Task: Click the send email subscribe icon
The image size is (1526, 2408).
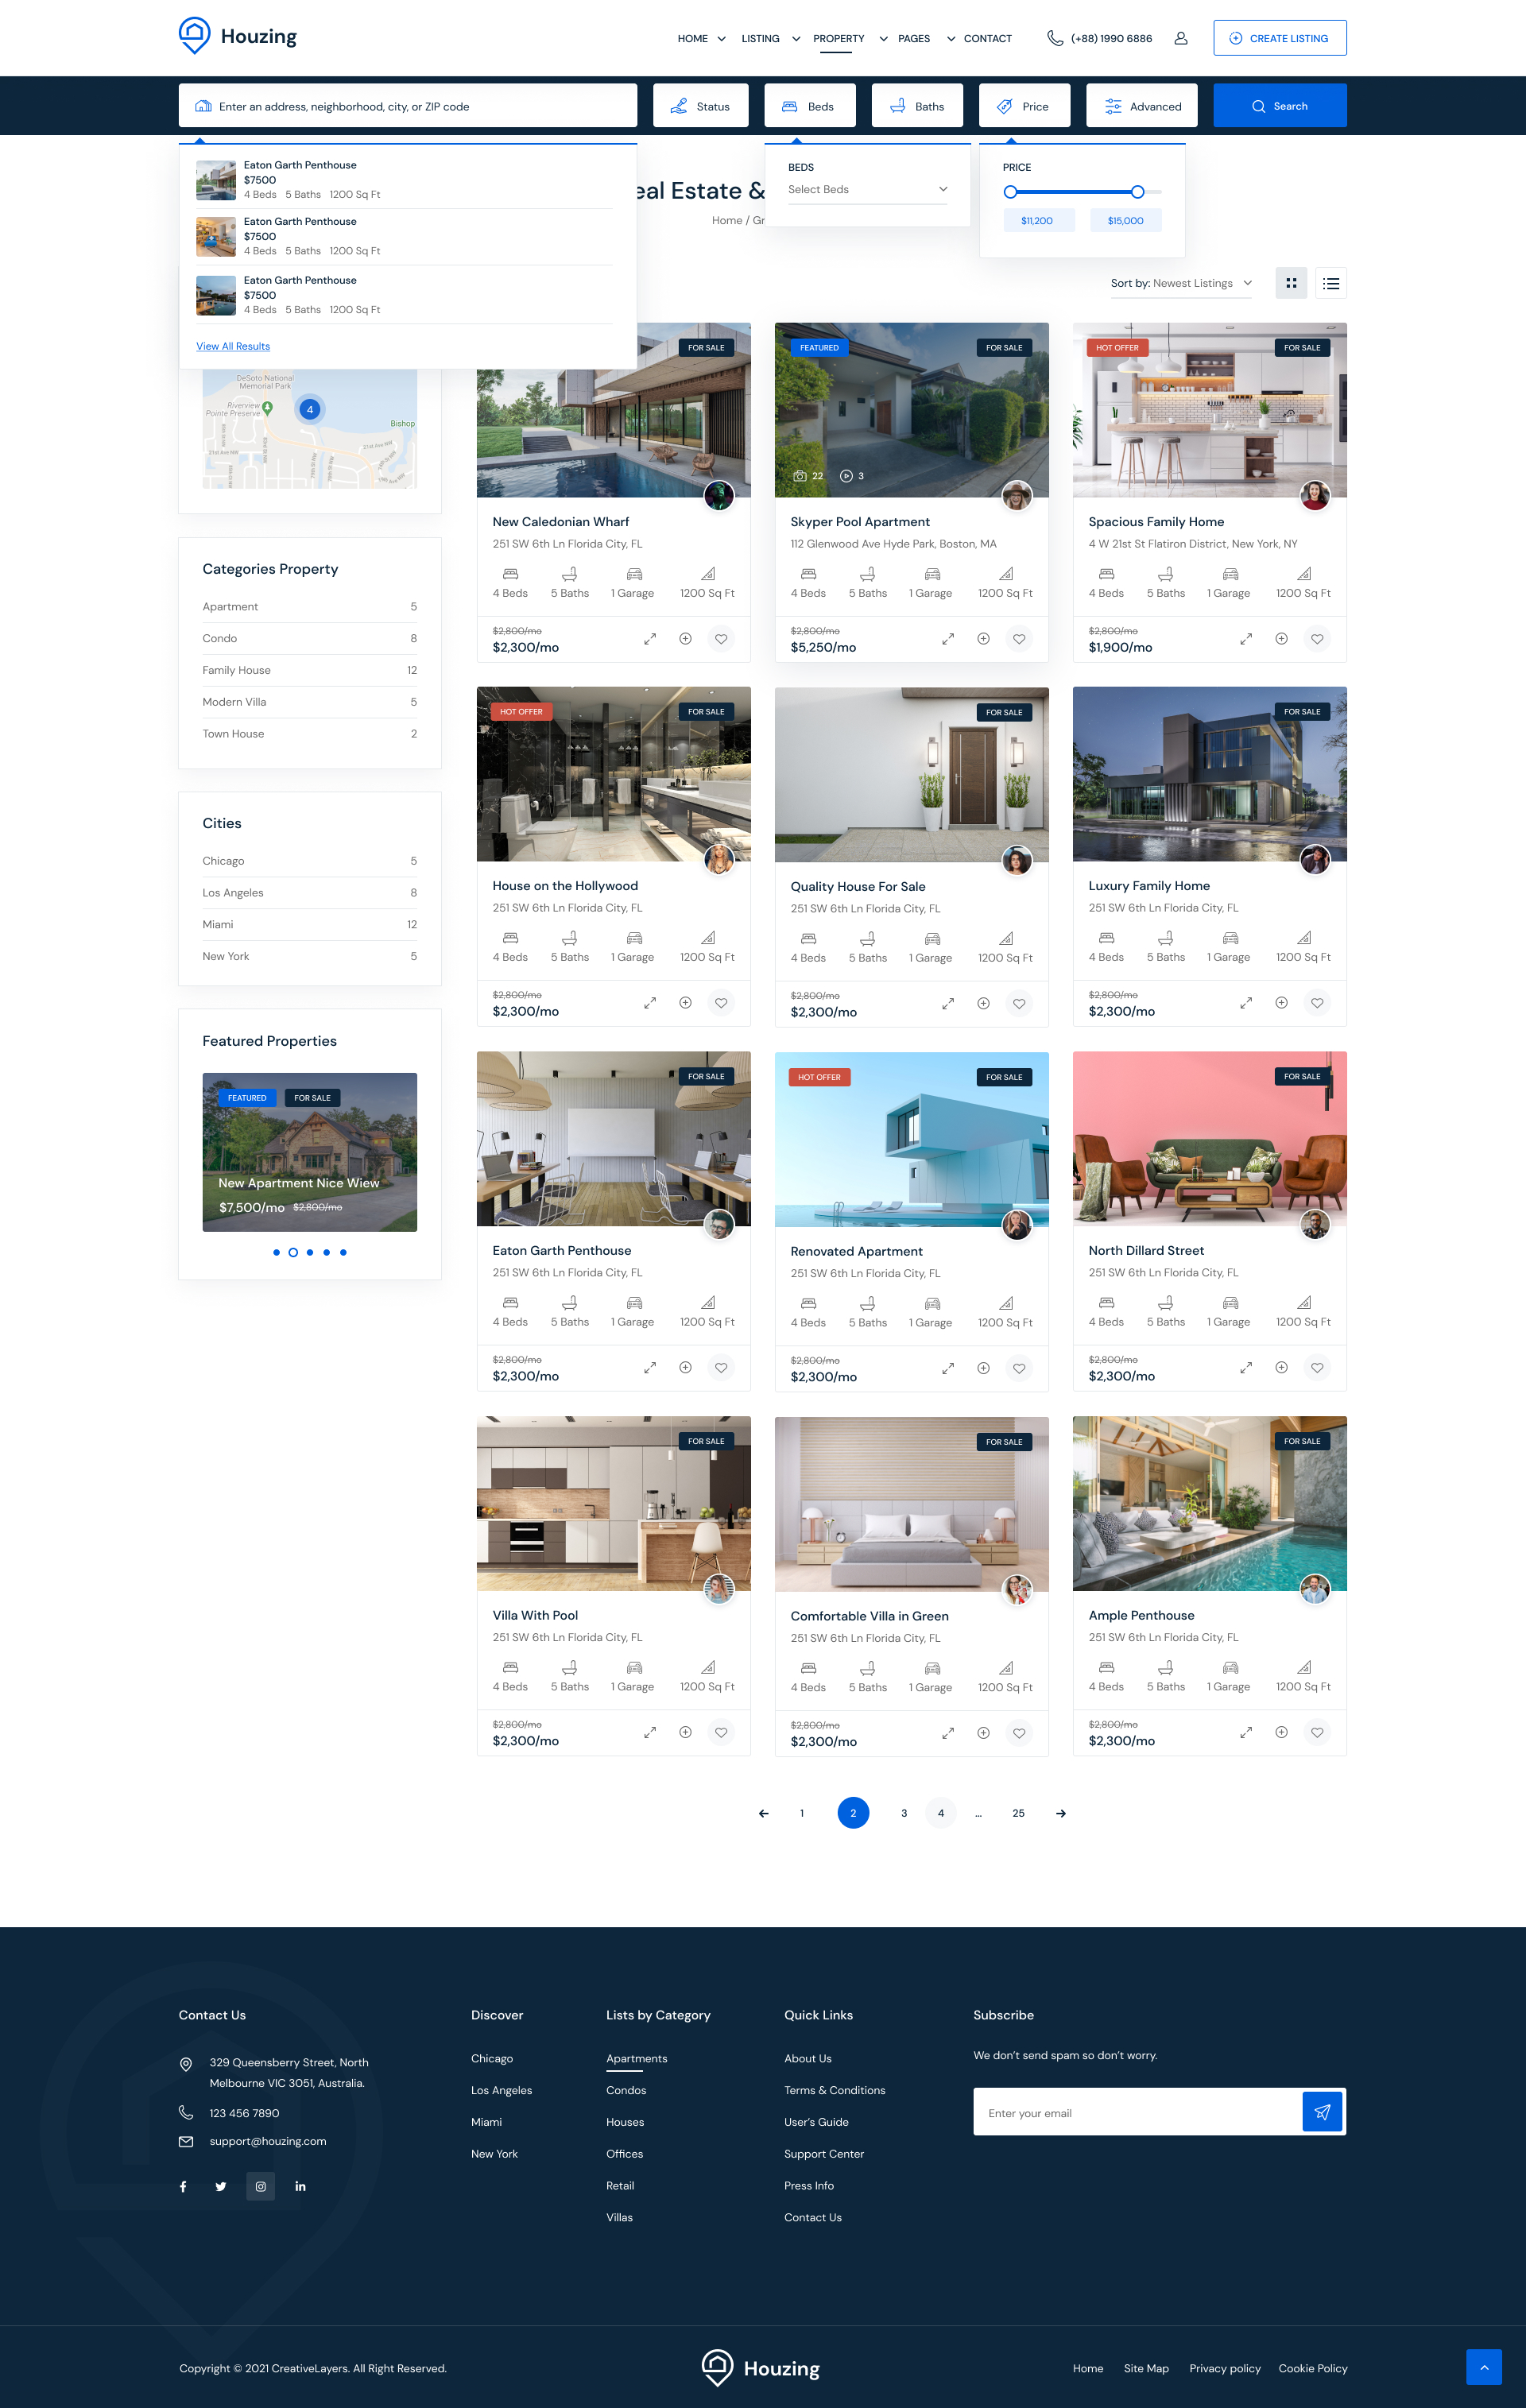Action: point(1321,2112)
